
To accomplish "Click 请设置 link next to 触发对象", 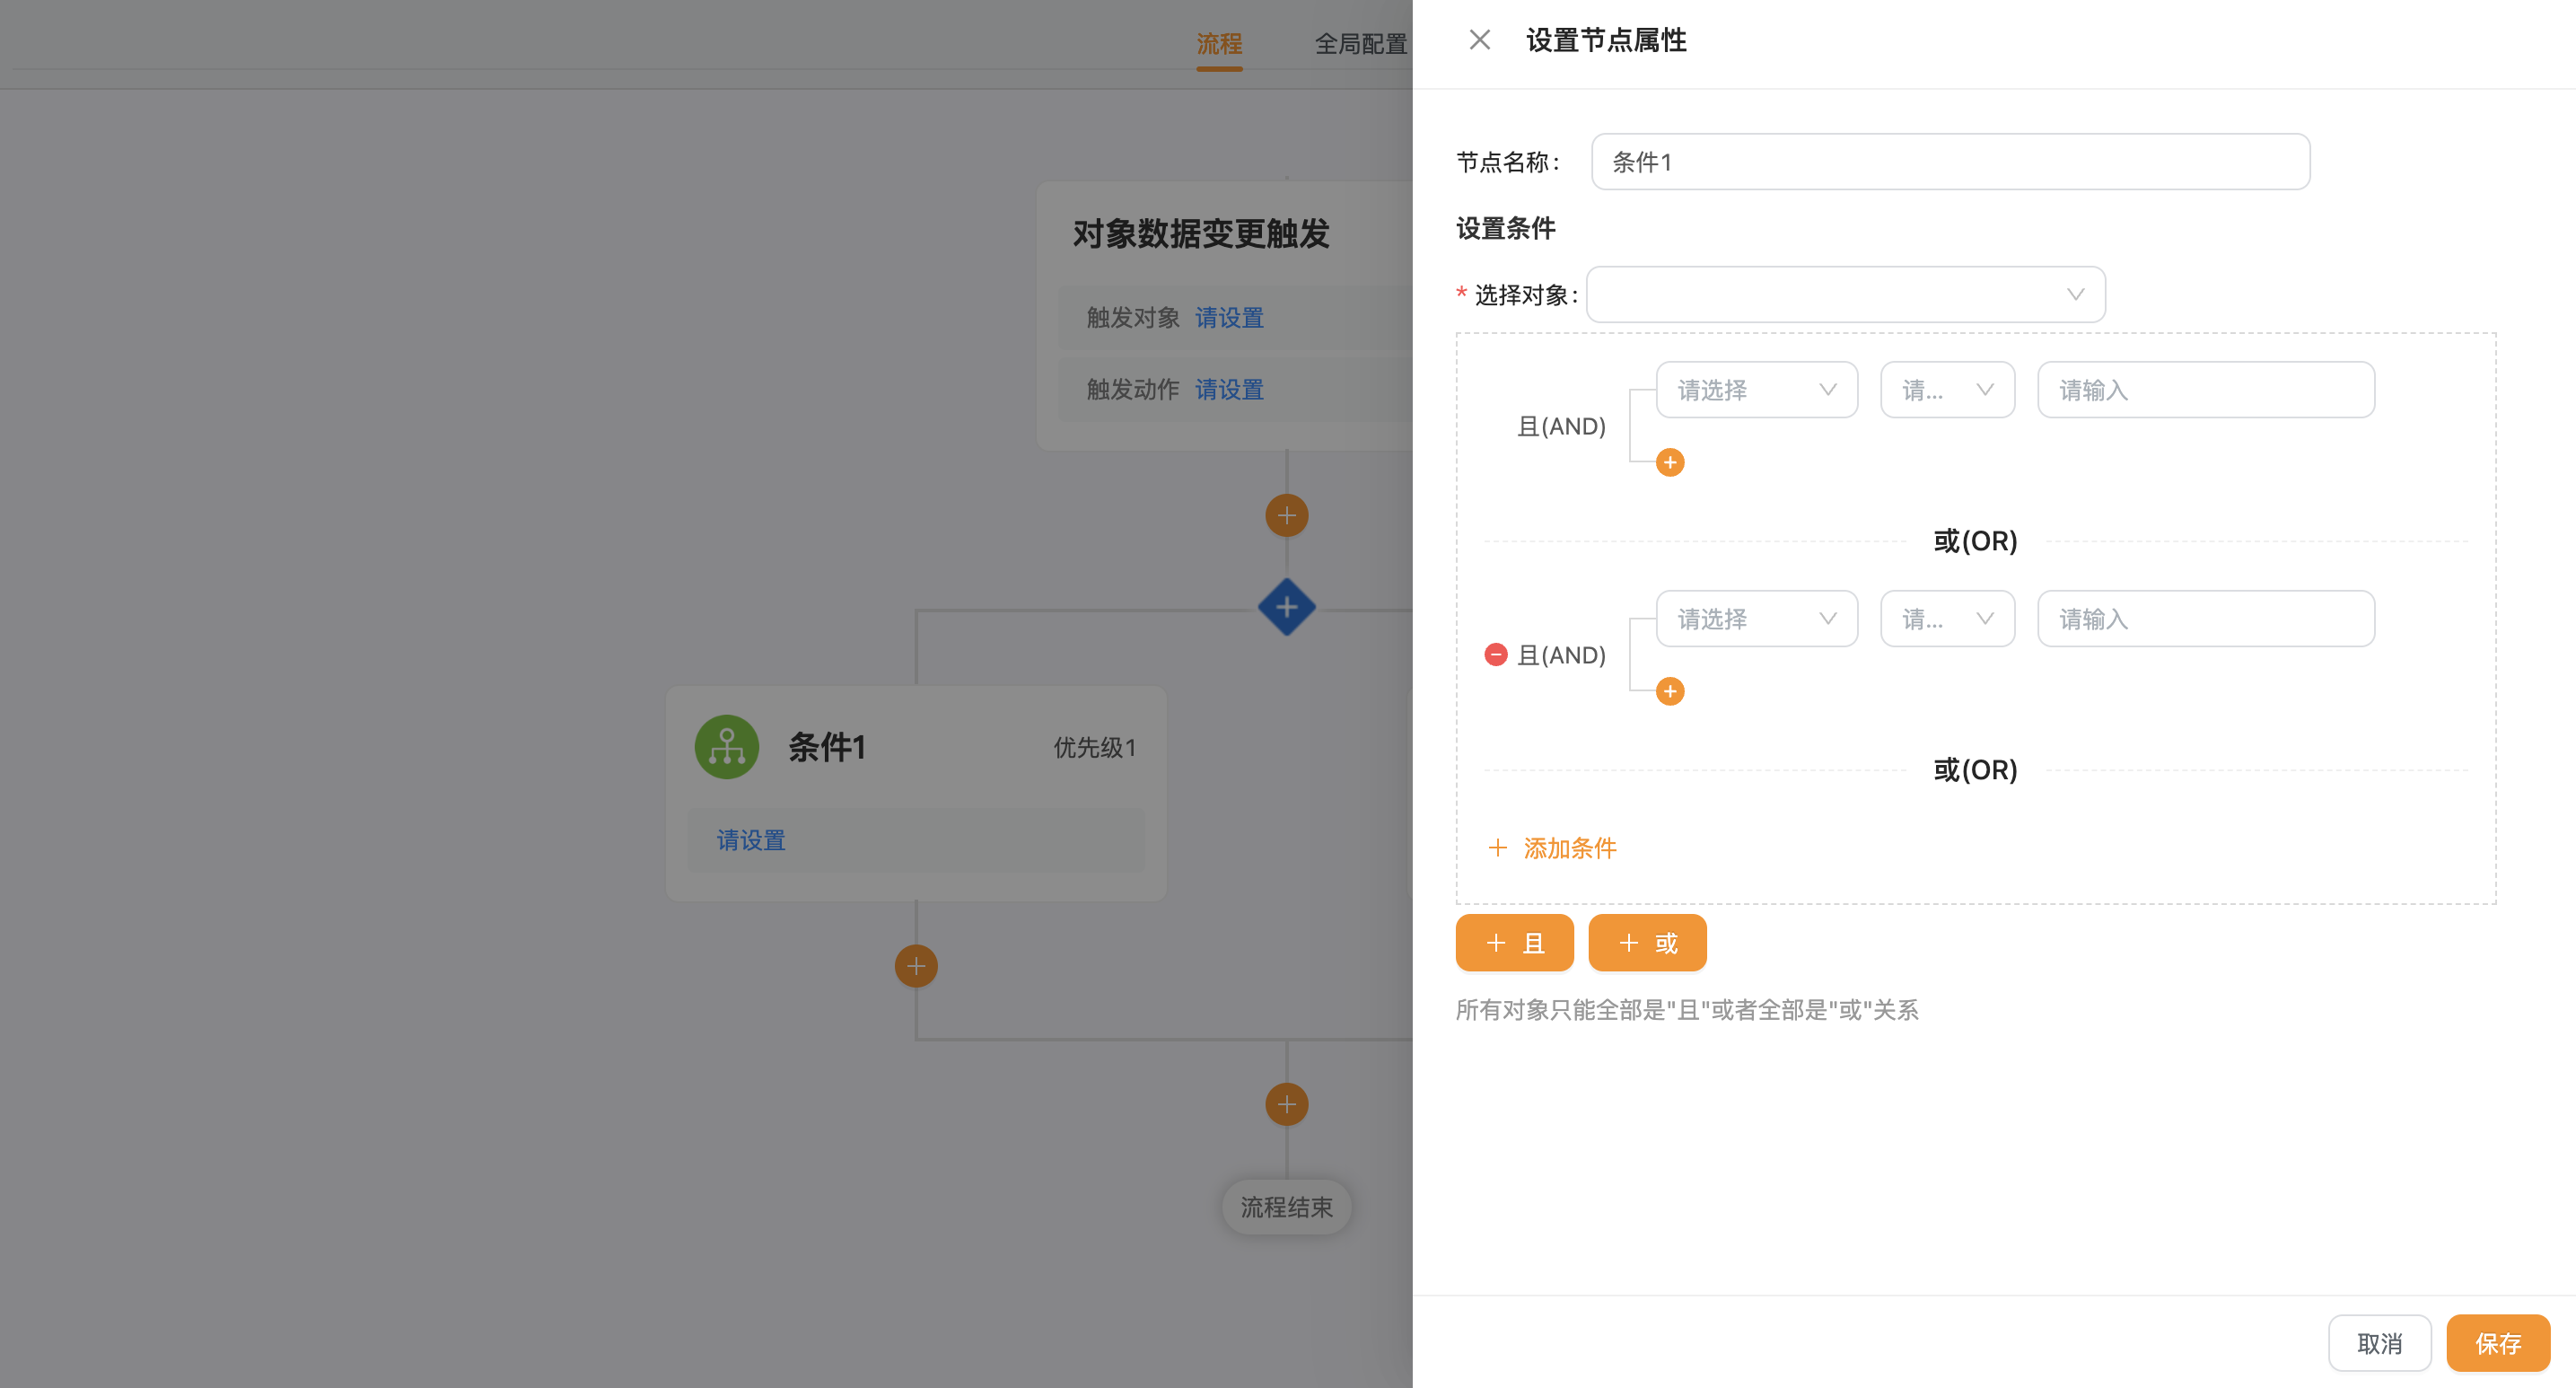I will tap(1229, 318).
